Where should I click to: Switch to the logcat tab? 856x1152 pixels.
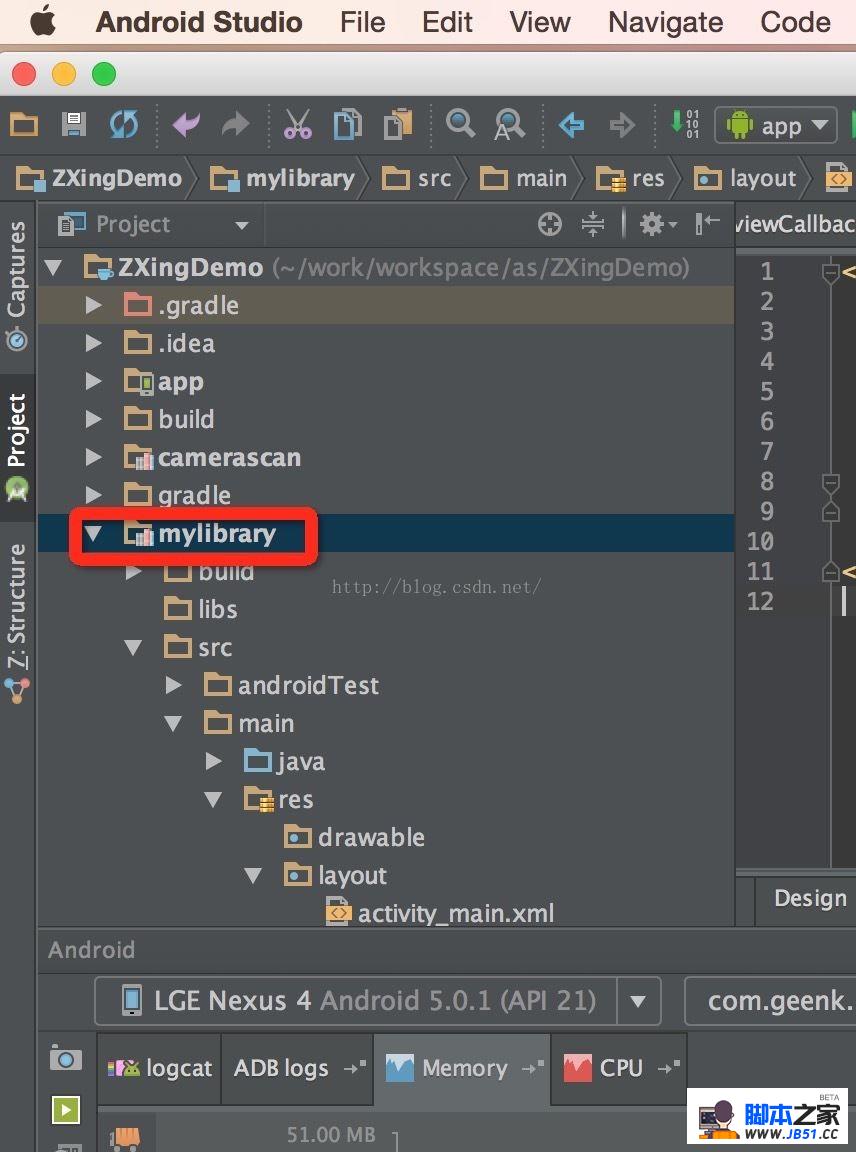click(x=159, y=1068)
